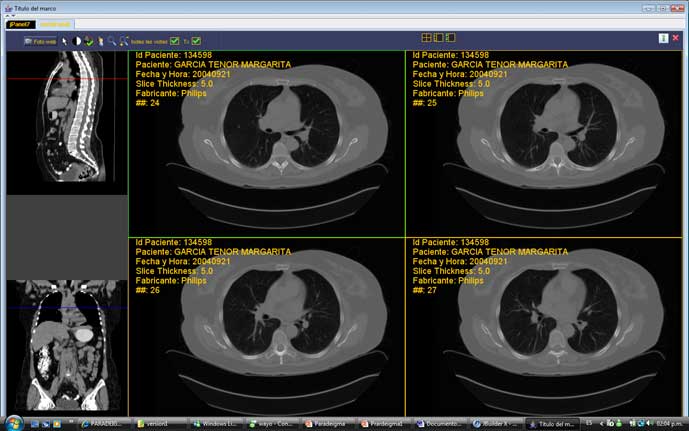Switch to the second yellow tab
Viewport: 689px width, 431px height.
point(55,23)
